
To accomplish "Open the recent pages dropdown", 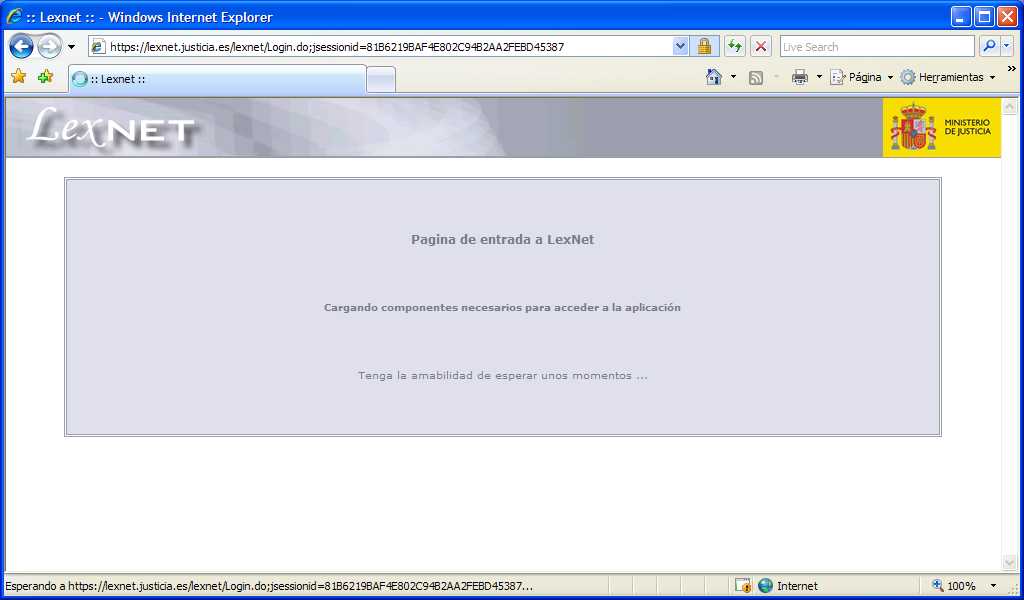I will click(70, 46).
